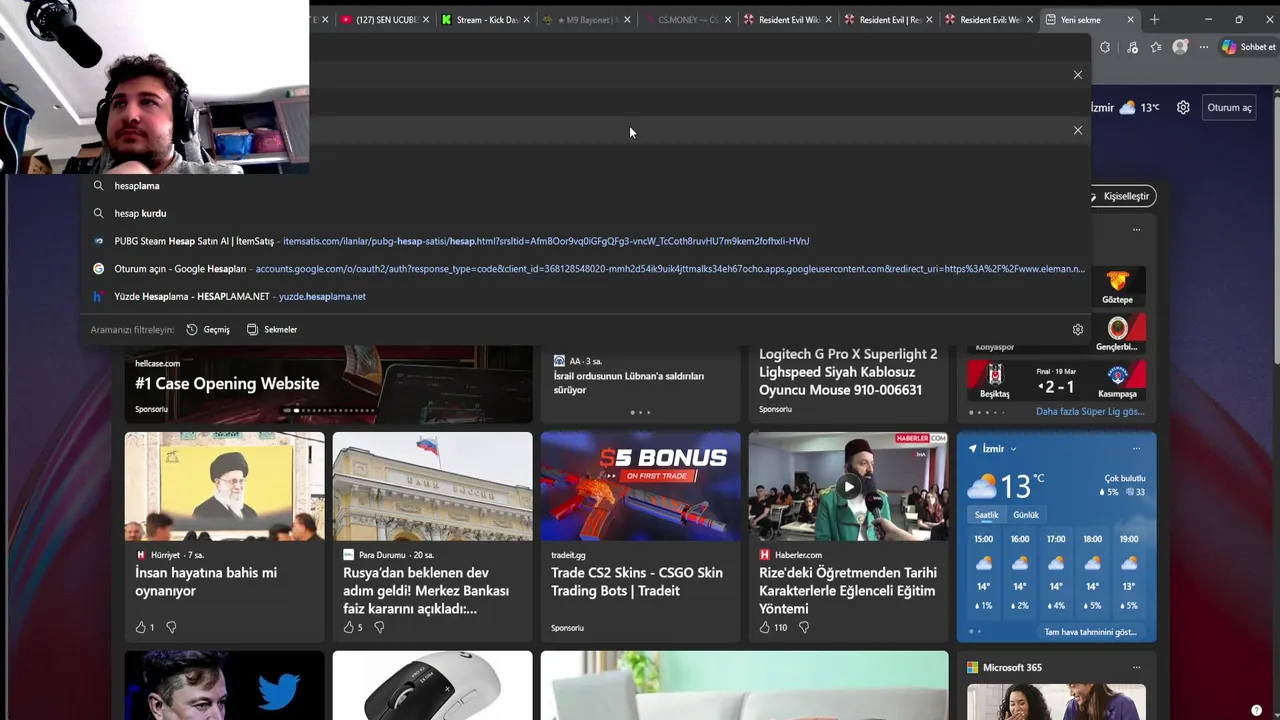This screenshot has width=1280, height=720.
Task: Open the CS.MONEY tab
Action: click(687, 20)
